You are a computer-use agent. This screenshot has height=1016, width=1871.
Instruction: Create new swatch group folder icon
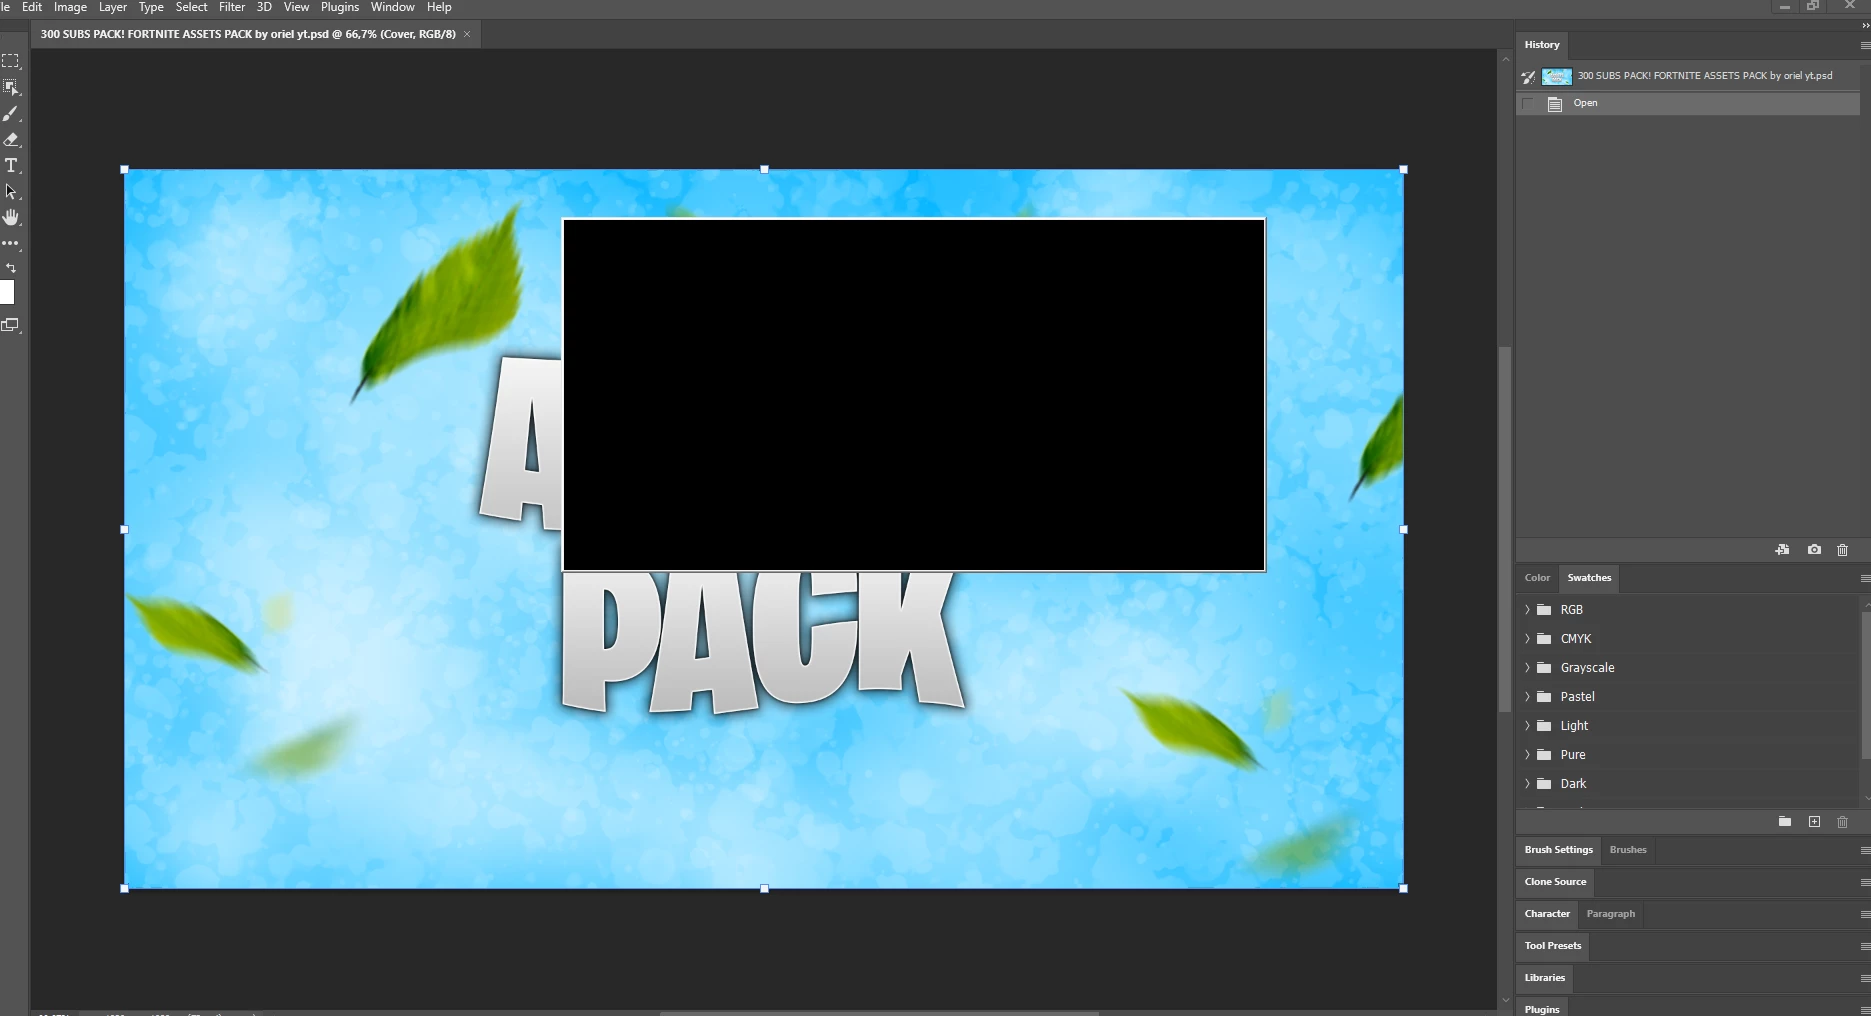[1785, 822]
